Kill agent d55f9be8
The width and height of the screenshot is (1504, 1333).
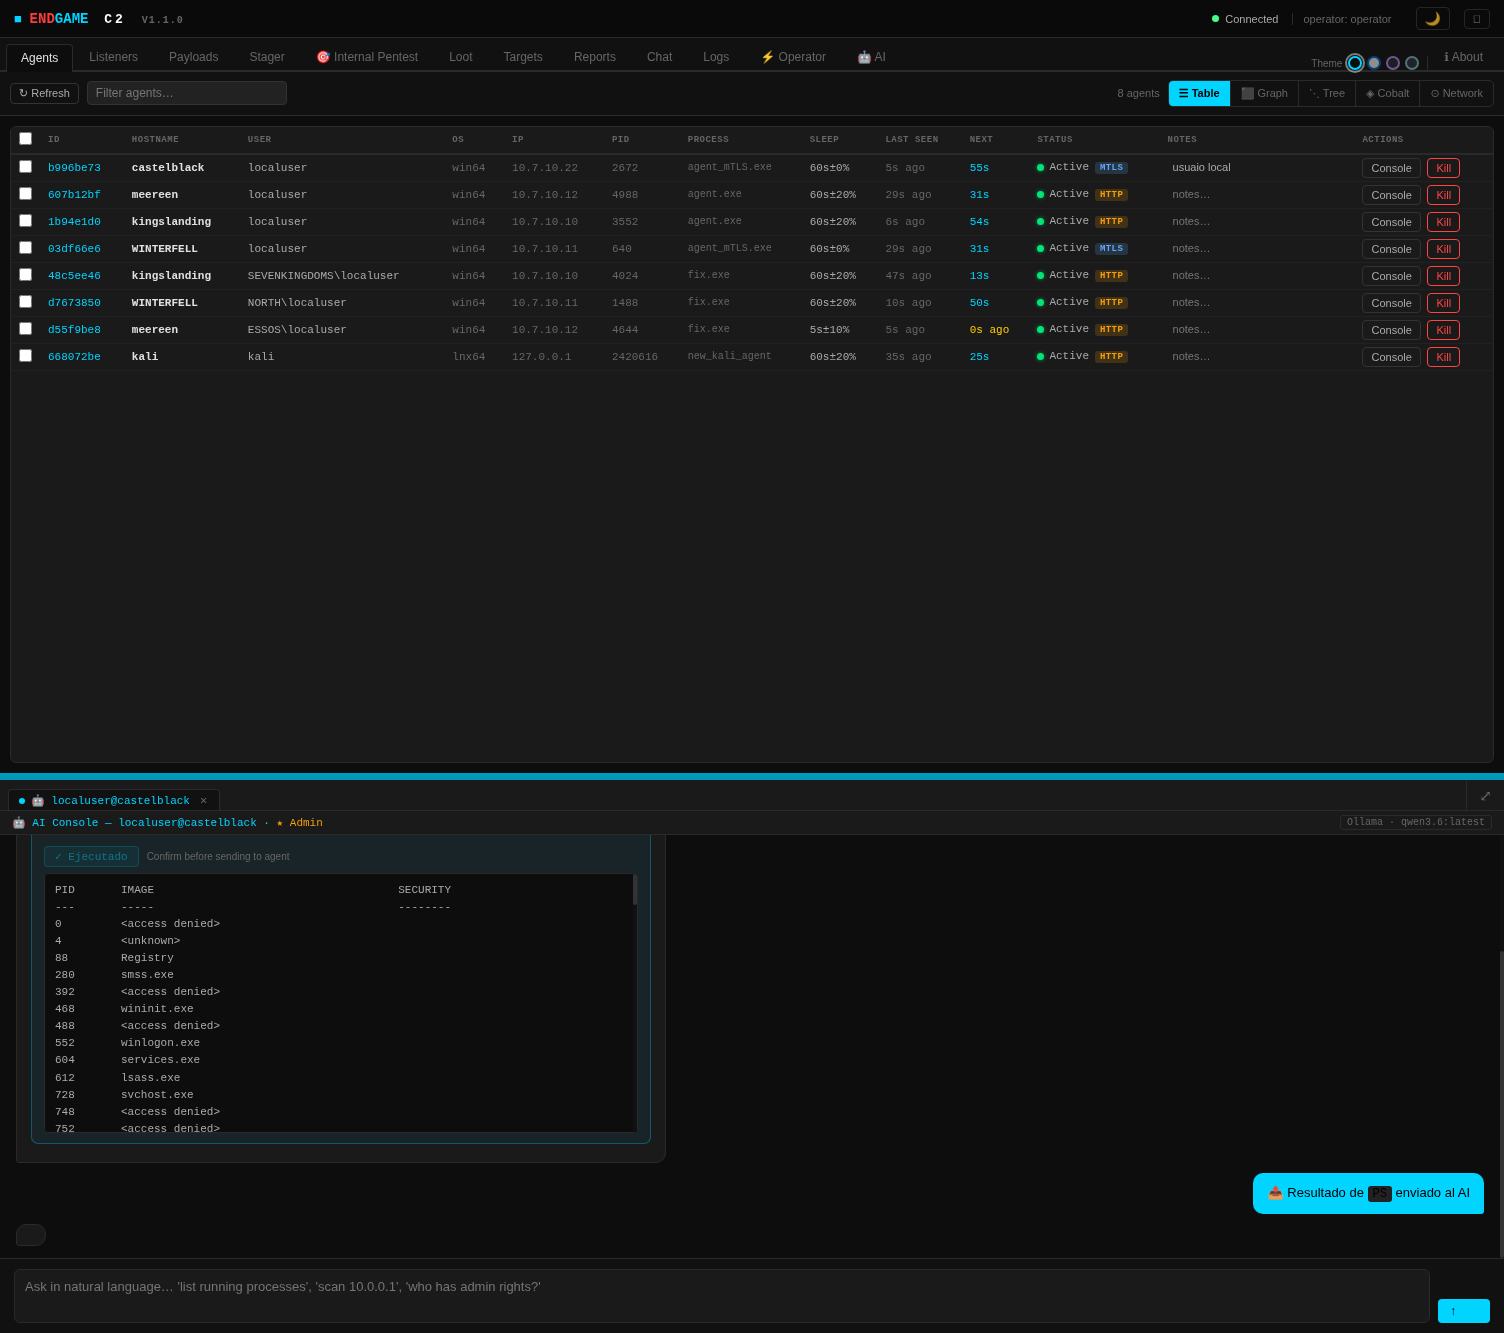pos(1443,330)
